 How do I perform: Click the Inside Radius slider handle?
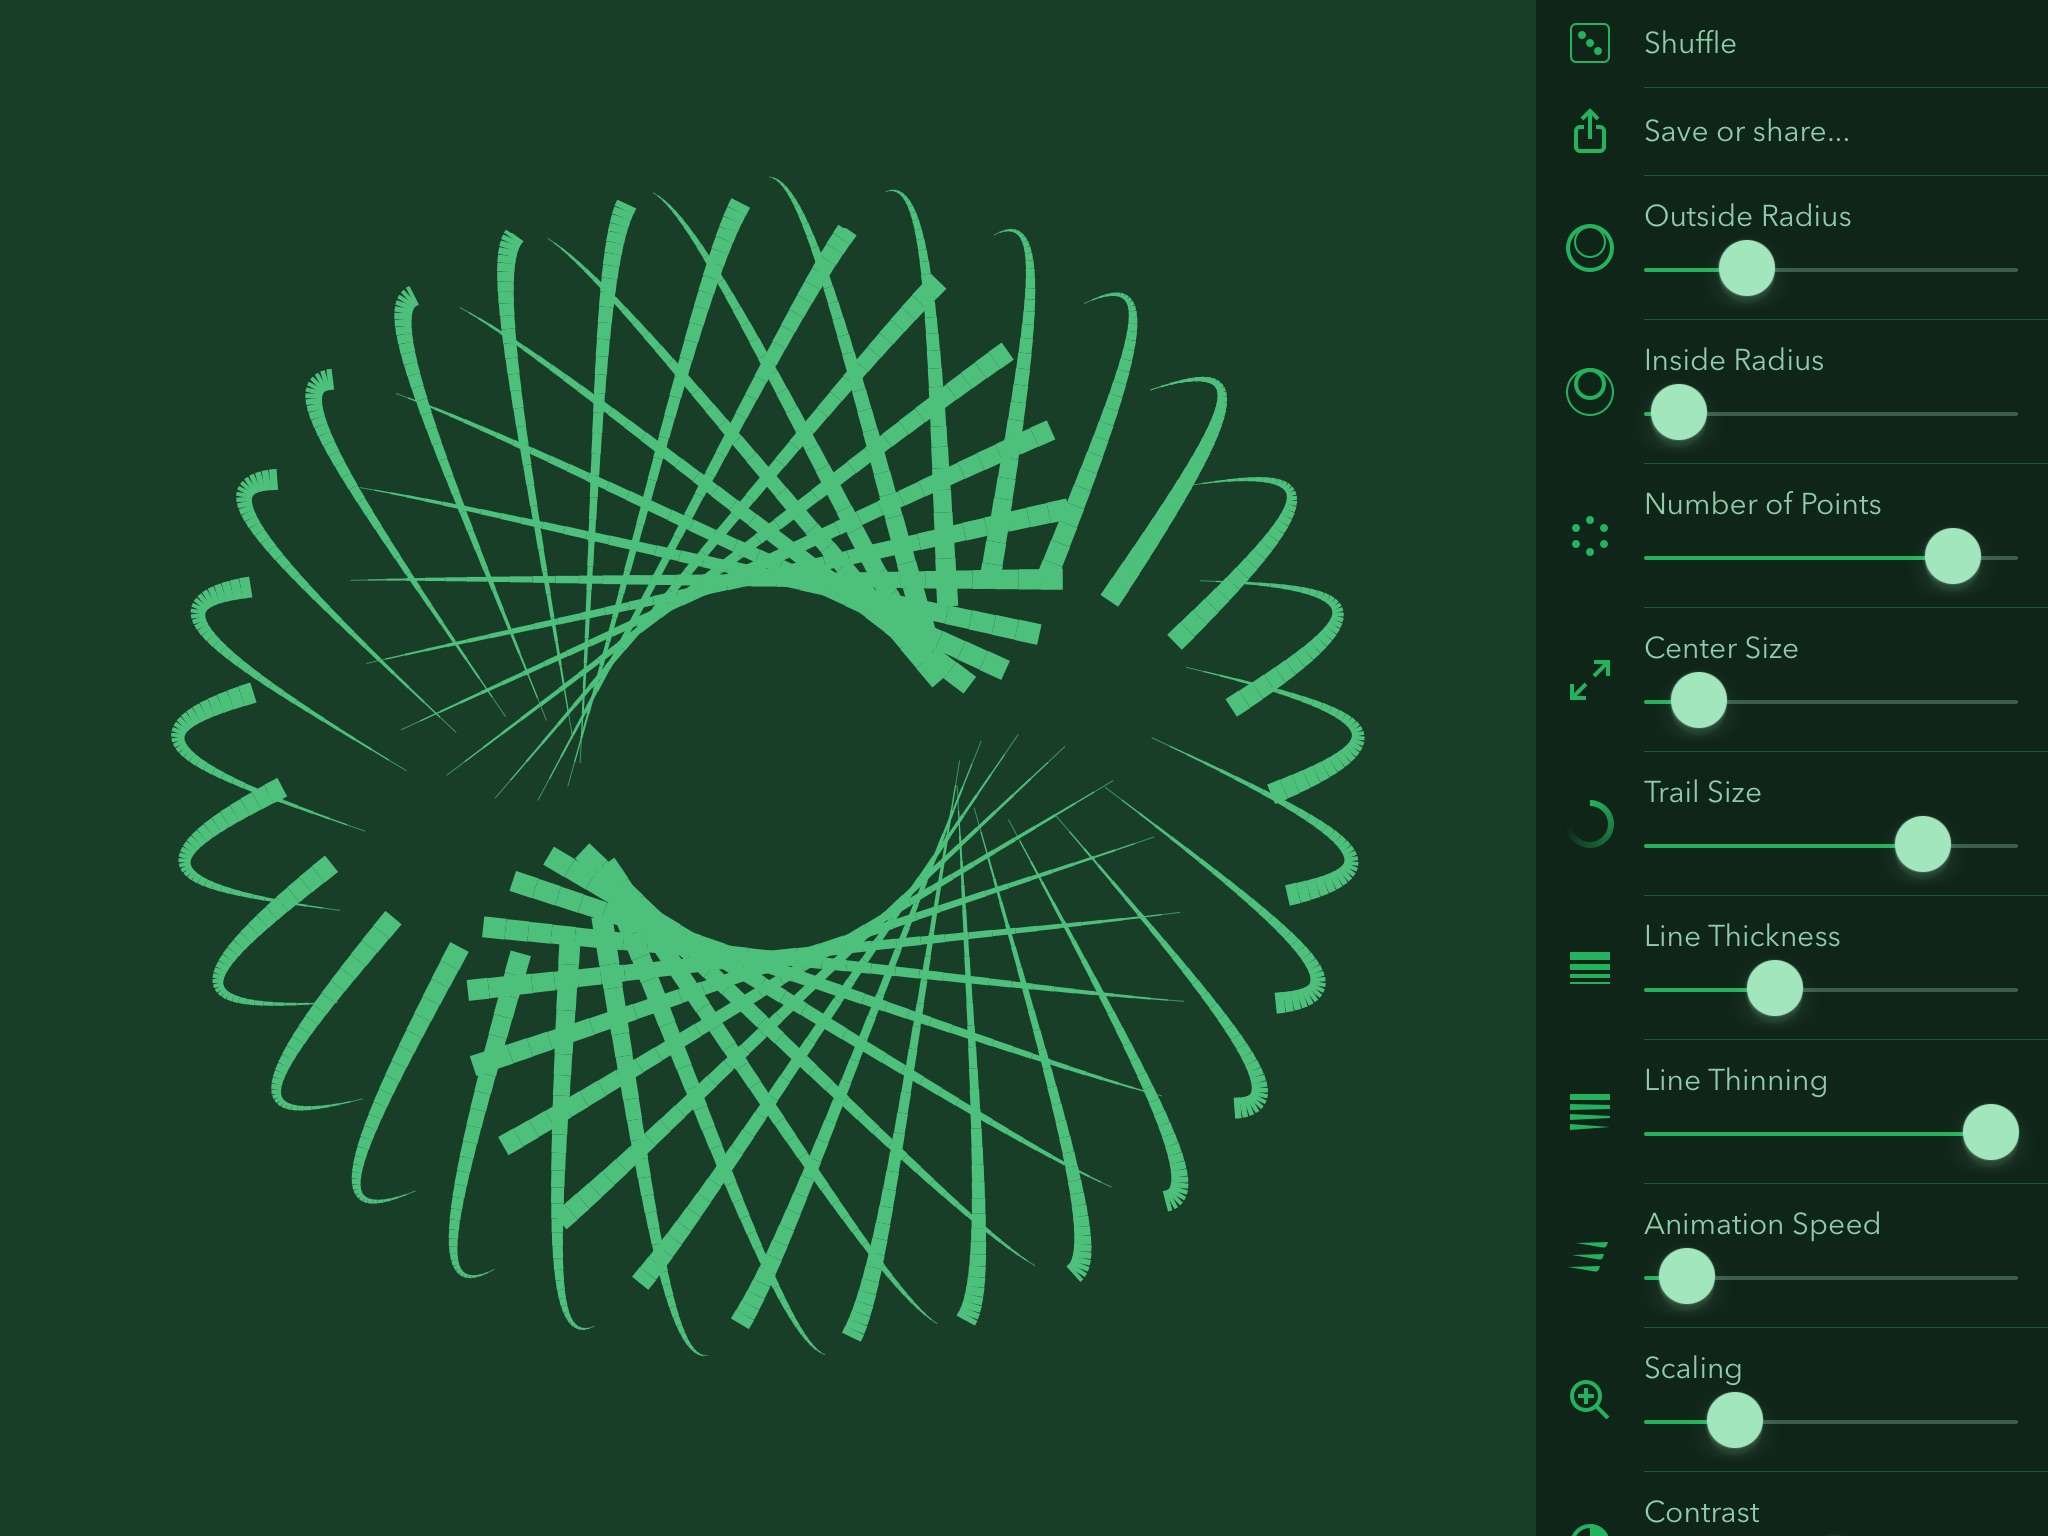(x=1678, y=412)
